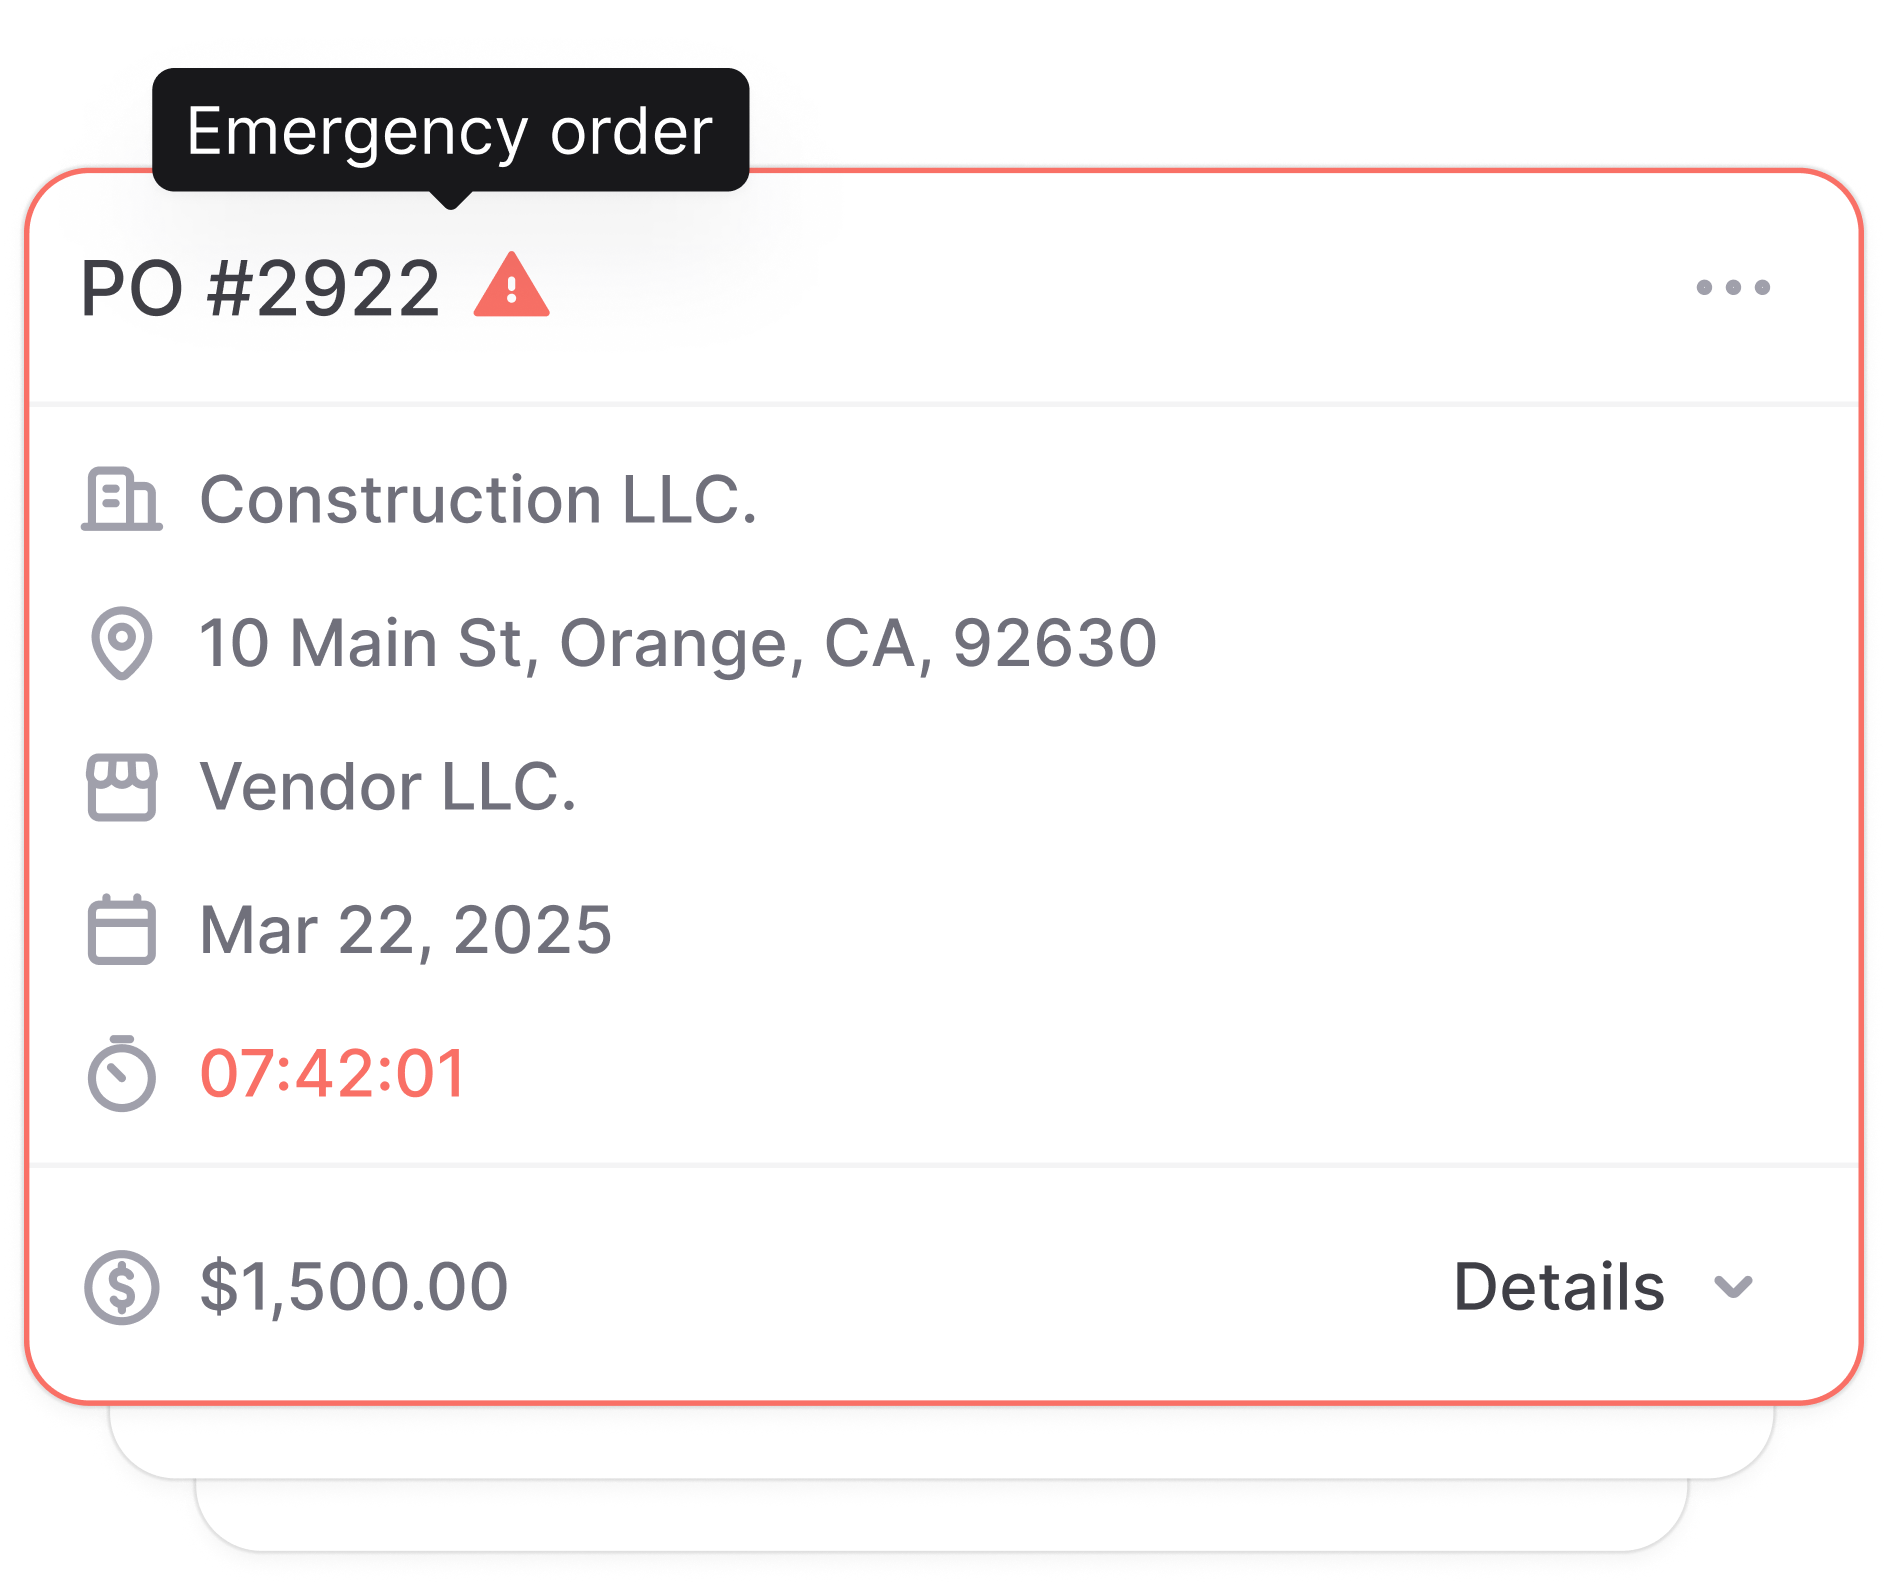Click the building icon beside Construction LLC.

coord(121,498)
